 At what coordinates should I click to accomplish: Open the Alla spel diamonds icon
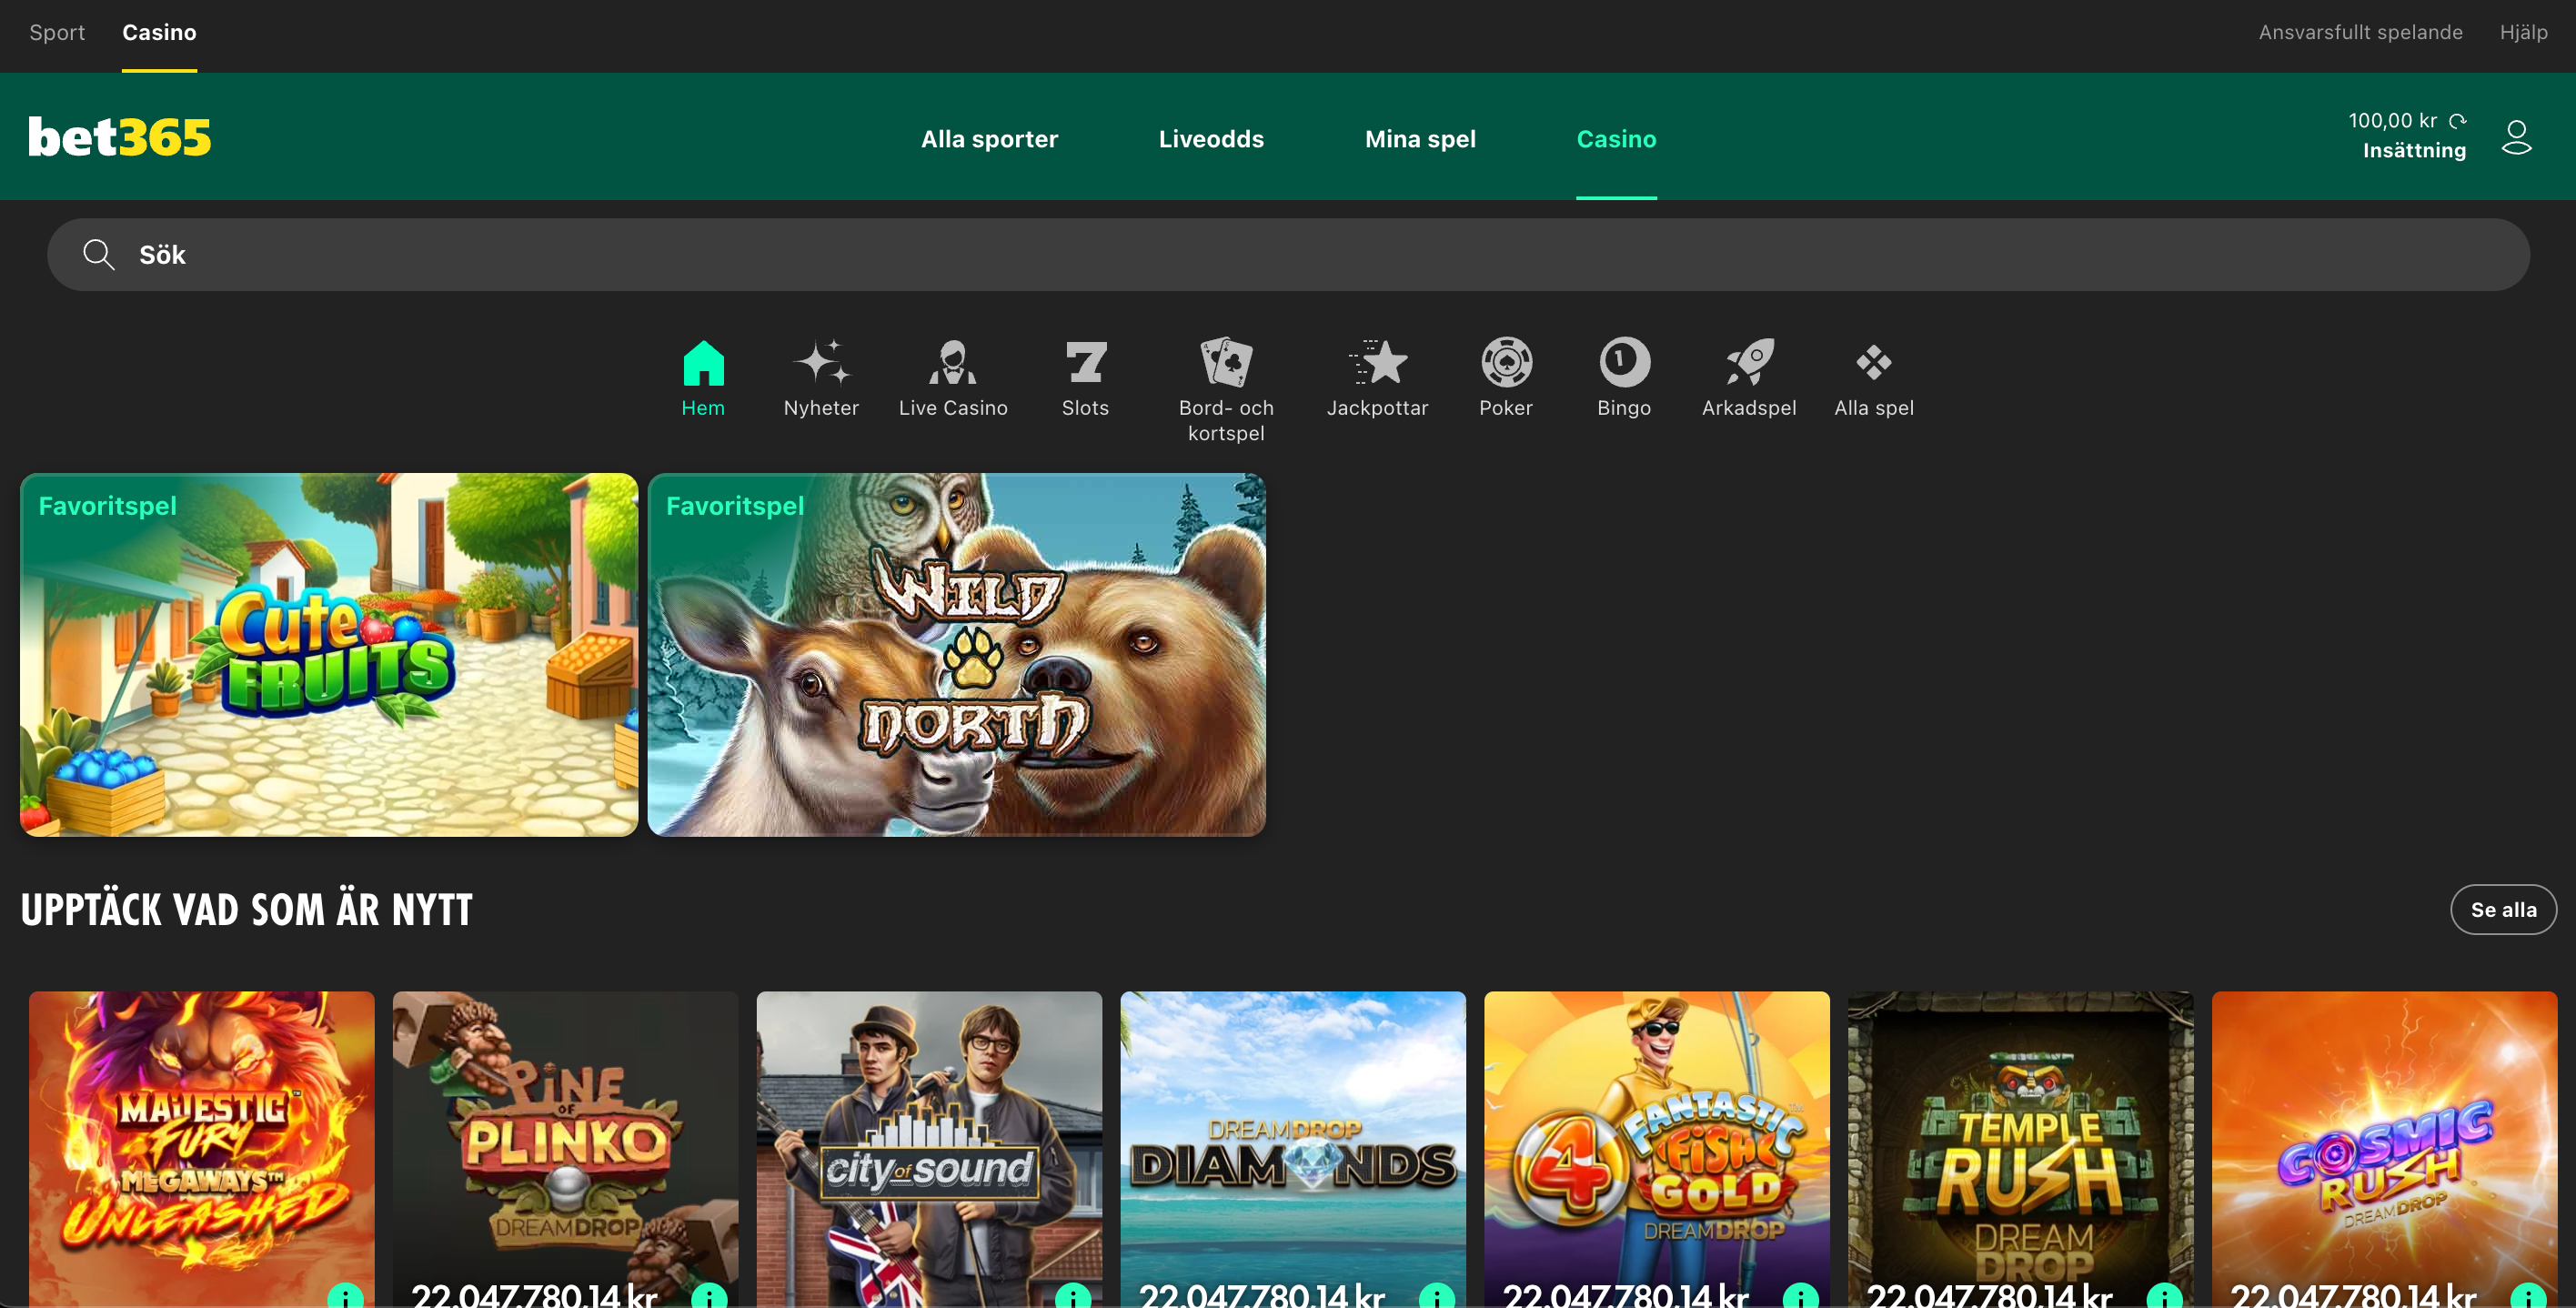click(x=1874, y=362)
